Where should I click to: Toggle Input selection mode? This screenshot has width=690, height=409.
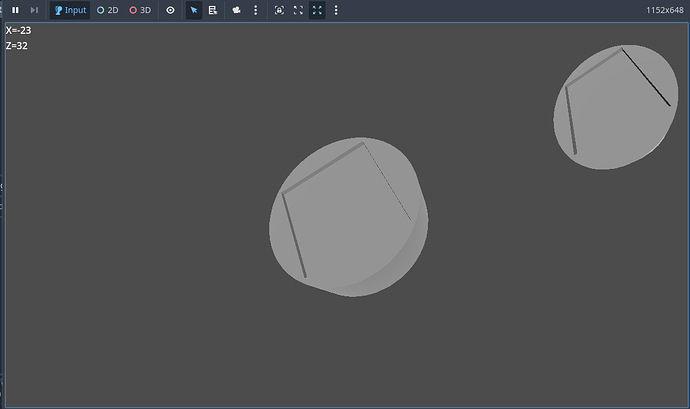pyautogui.click(x=69, y=10)
